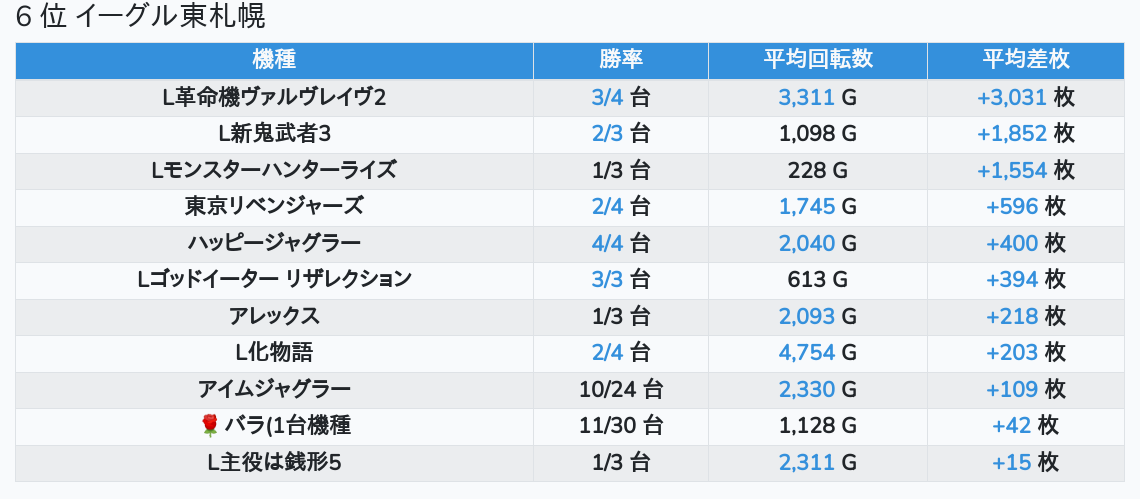Open Lゴッドイーター リザレクション entry
This screenshot has height=499, width=1140.
[274, 279]
